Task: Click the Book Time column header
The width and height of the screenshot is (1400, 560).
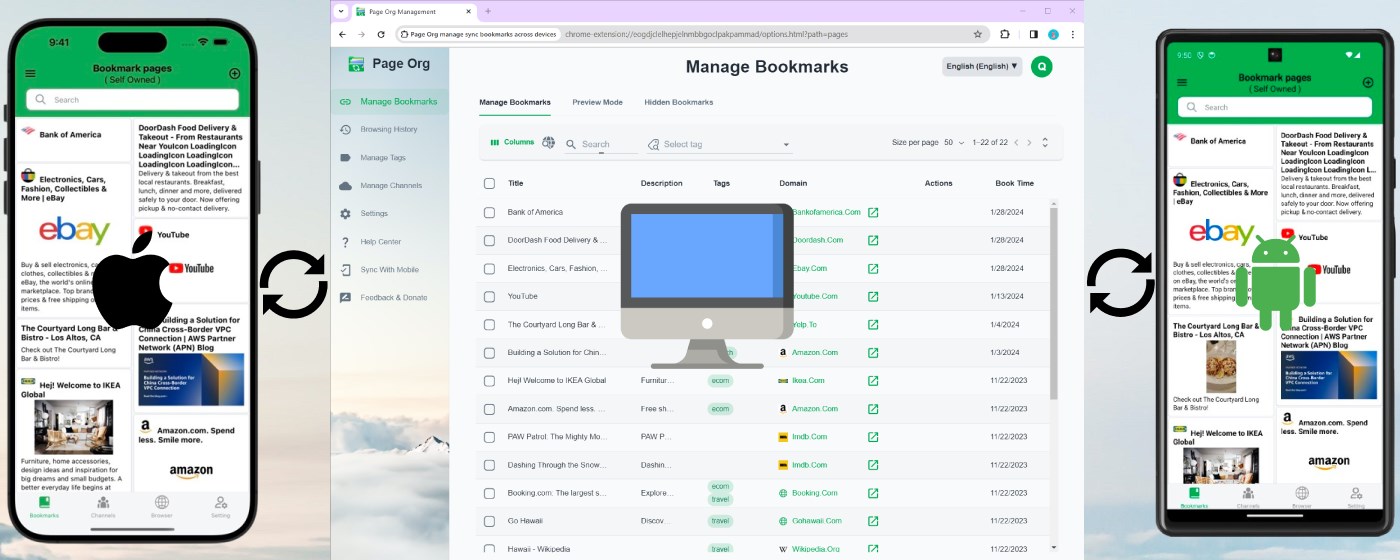Action: pyautogui.click(x=1014, y=183)
